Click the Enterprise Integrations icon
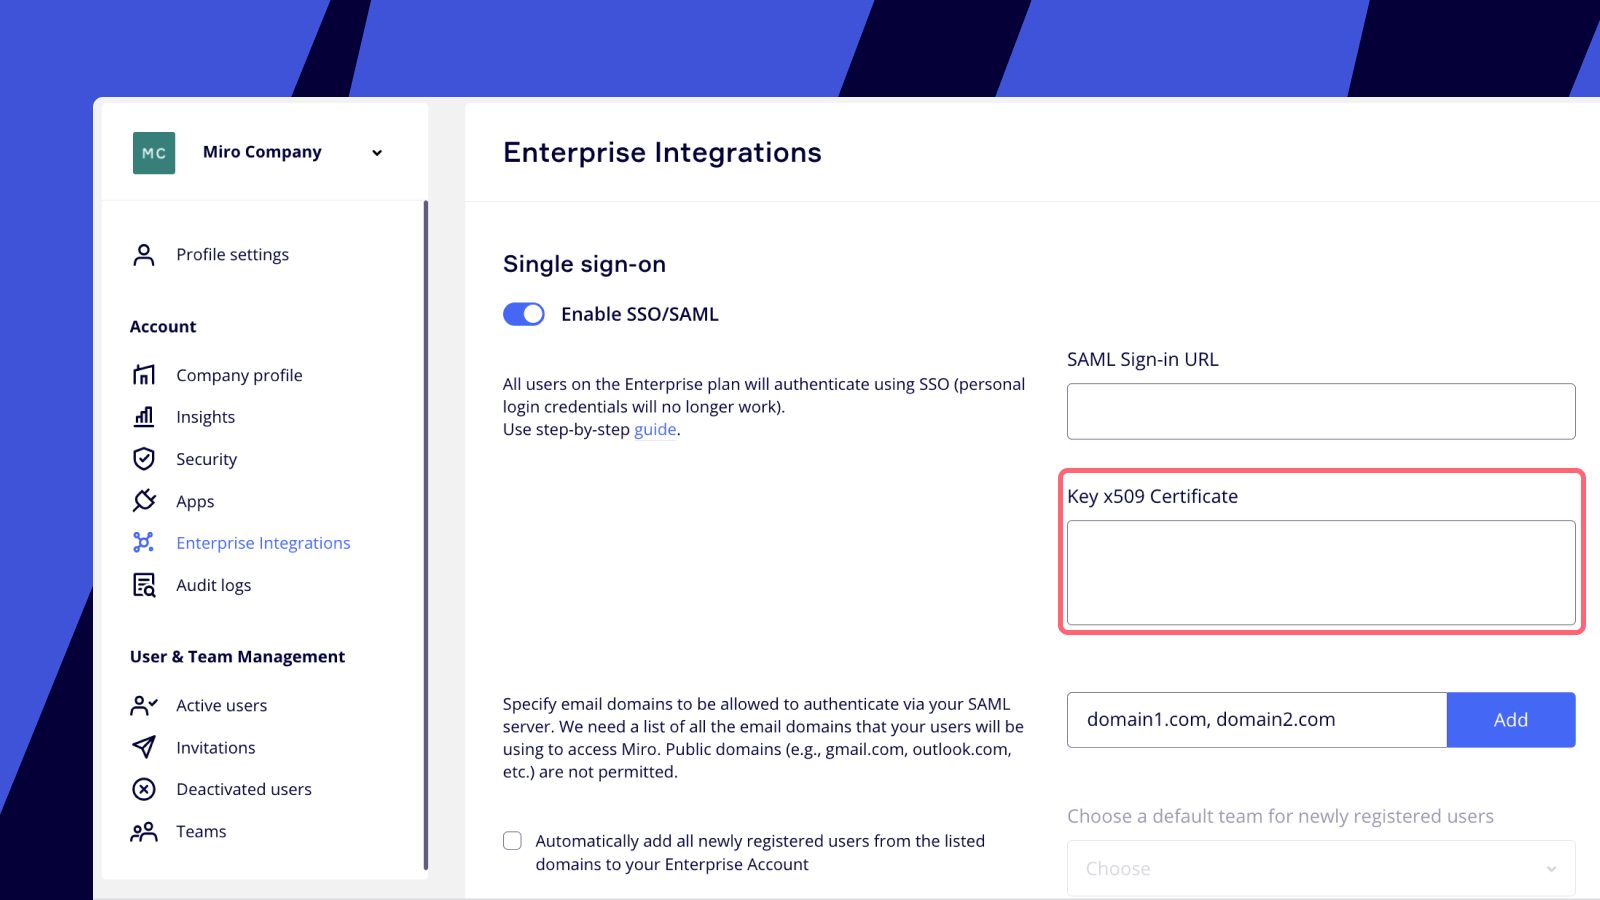The height and width of the screenshot is (900, 1600). coord(145,542)
